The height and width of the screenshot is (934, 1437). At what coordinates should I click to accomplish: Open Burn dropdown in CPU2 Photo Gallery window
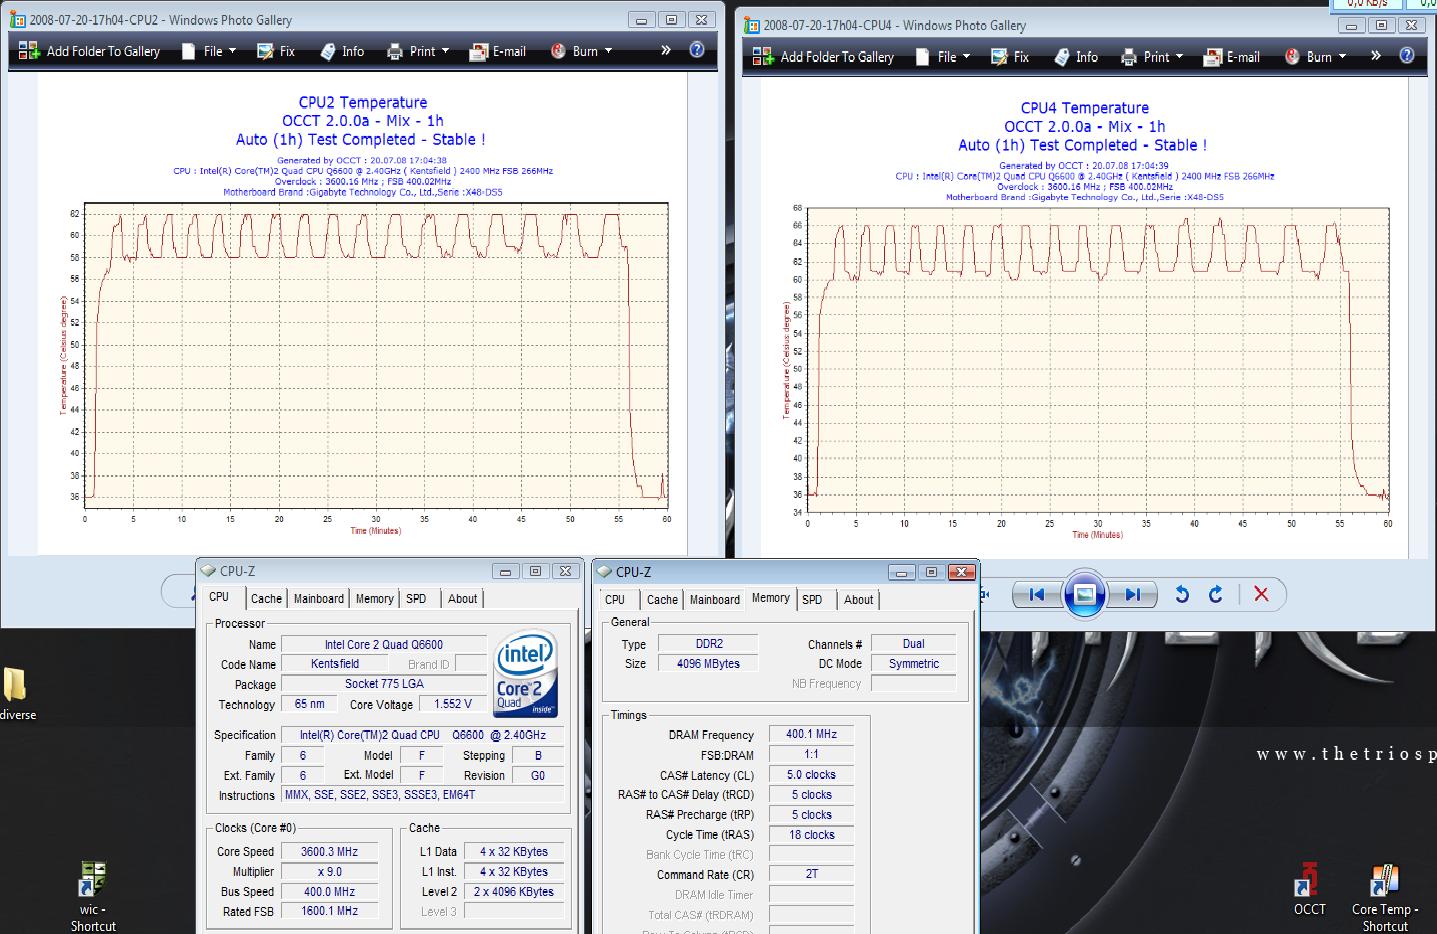pyautogui.click(x=581, y=51)
